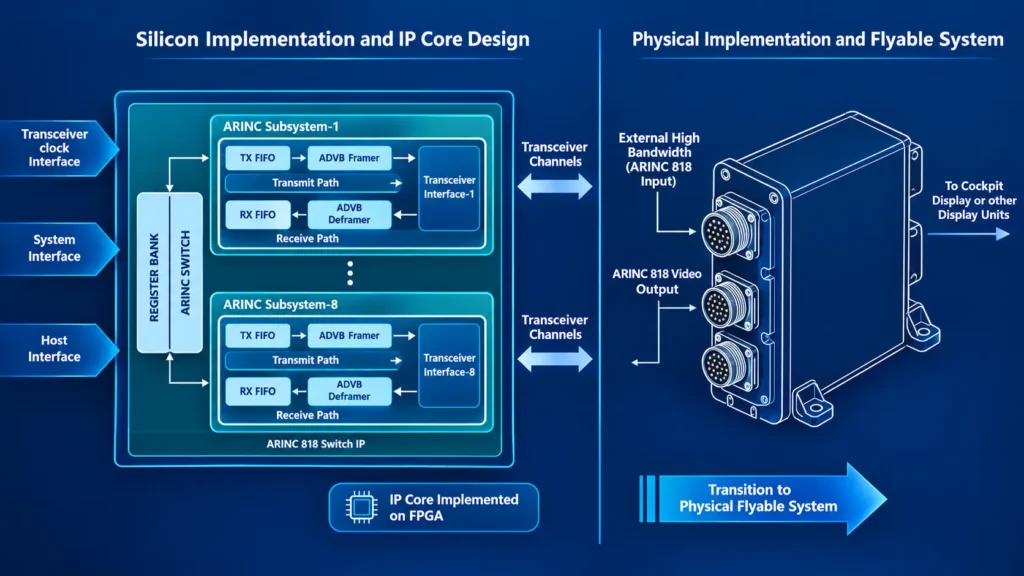Select RX FIFO block in Subsystem-1
The height and width of the screenshot is (576, 1024).
tap(257, 215)
